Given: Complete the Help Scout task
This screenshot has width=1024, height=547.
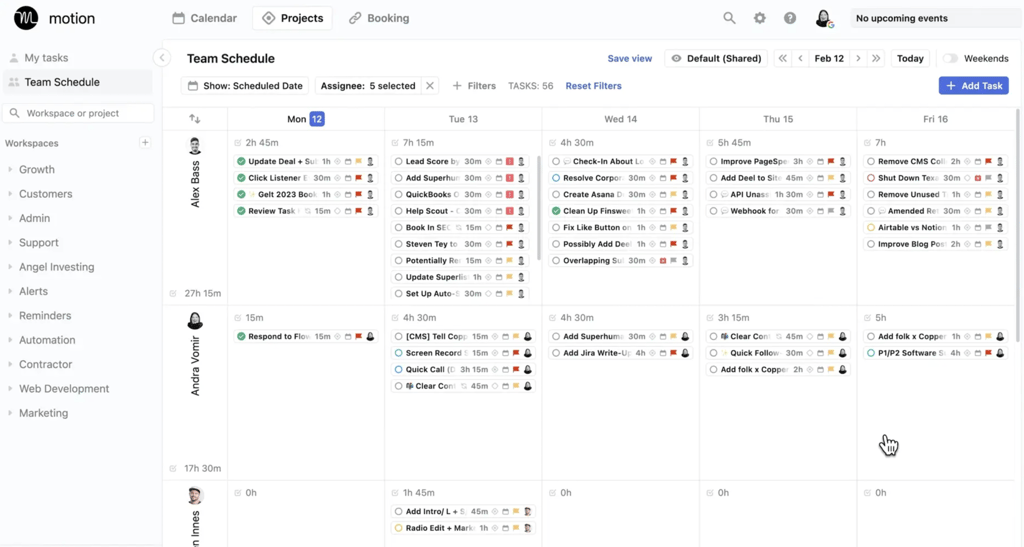Looking at the screenshot, I should (x=398, y=211).
